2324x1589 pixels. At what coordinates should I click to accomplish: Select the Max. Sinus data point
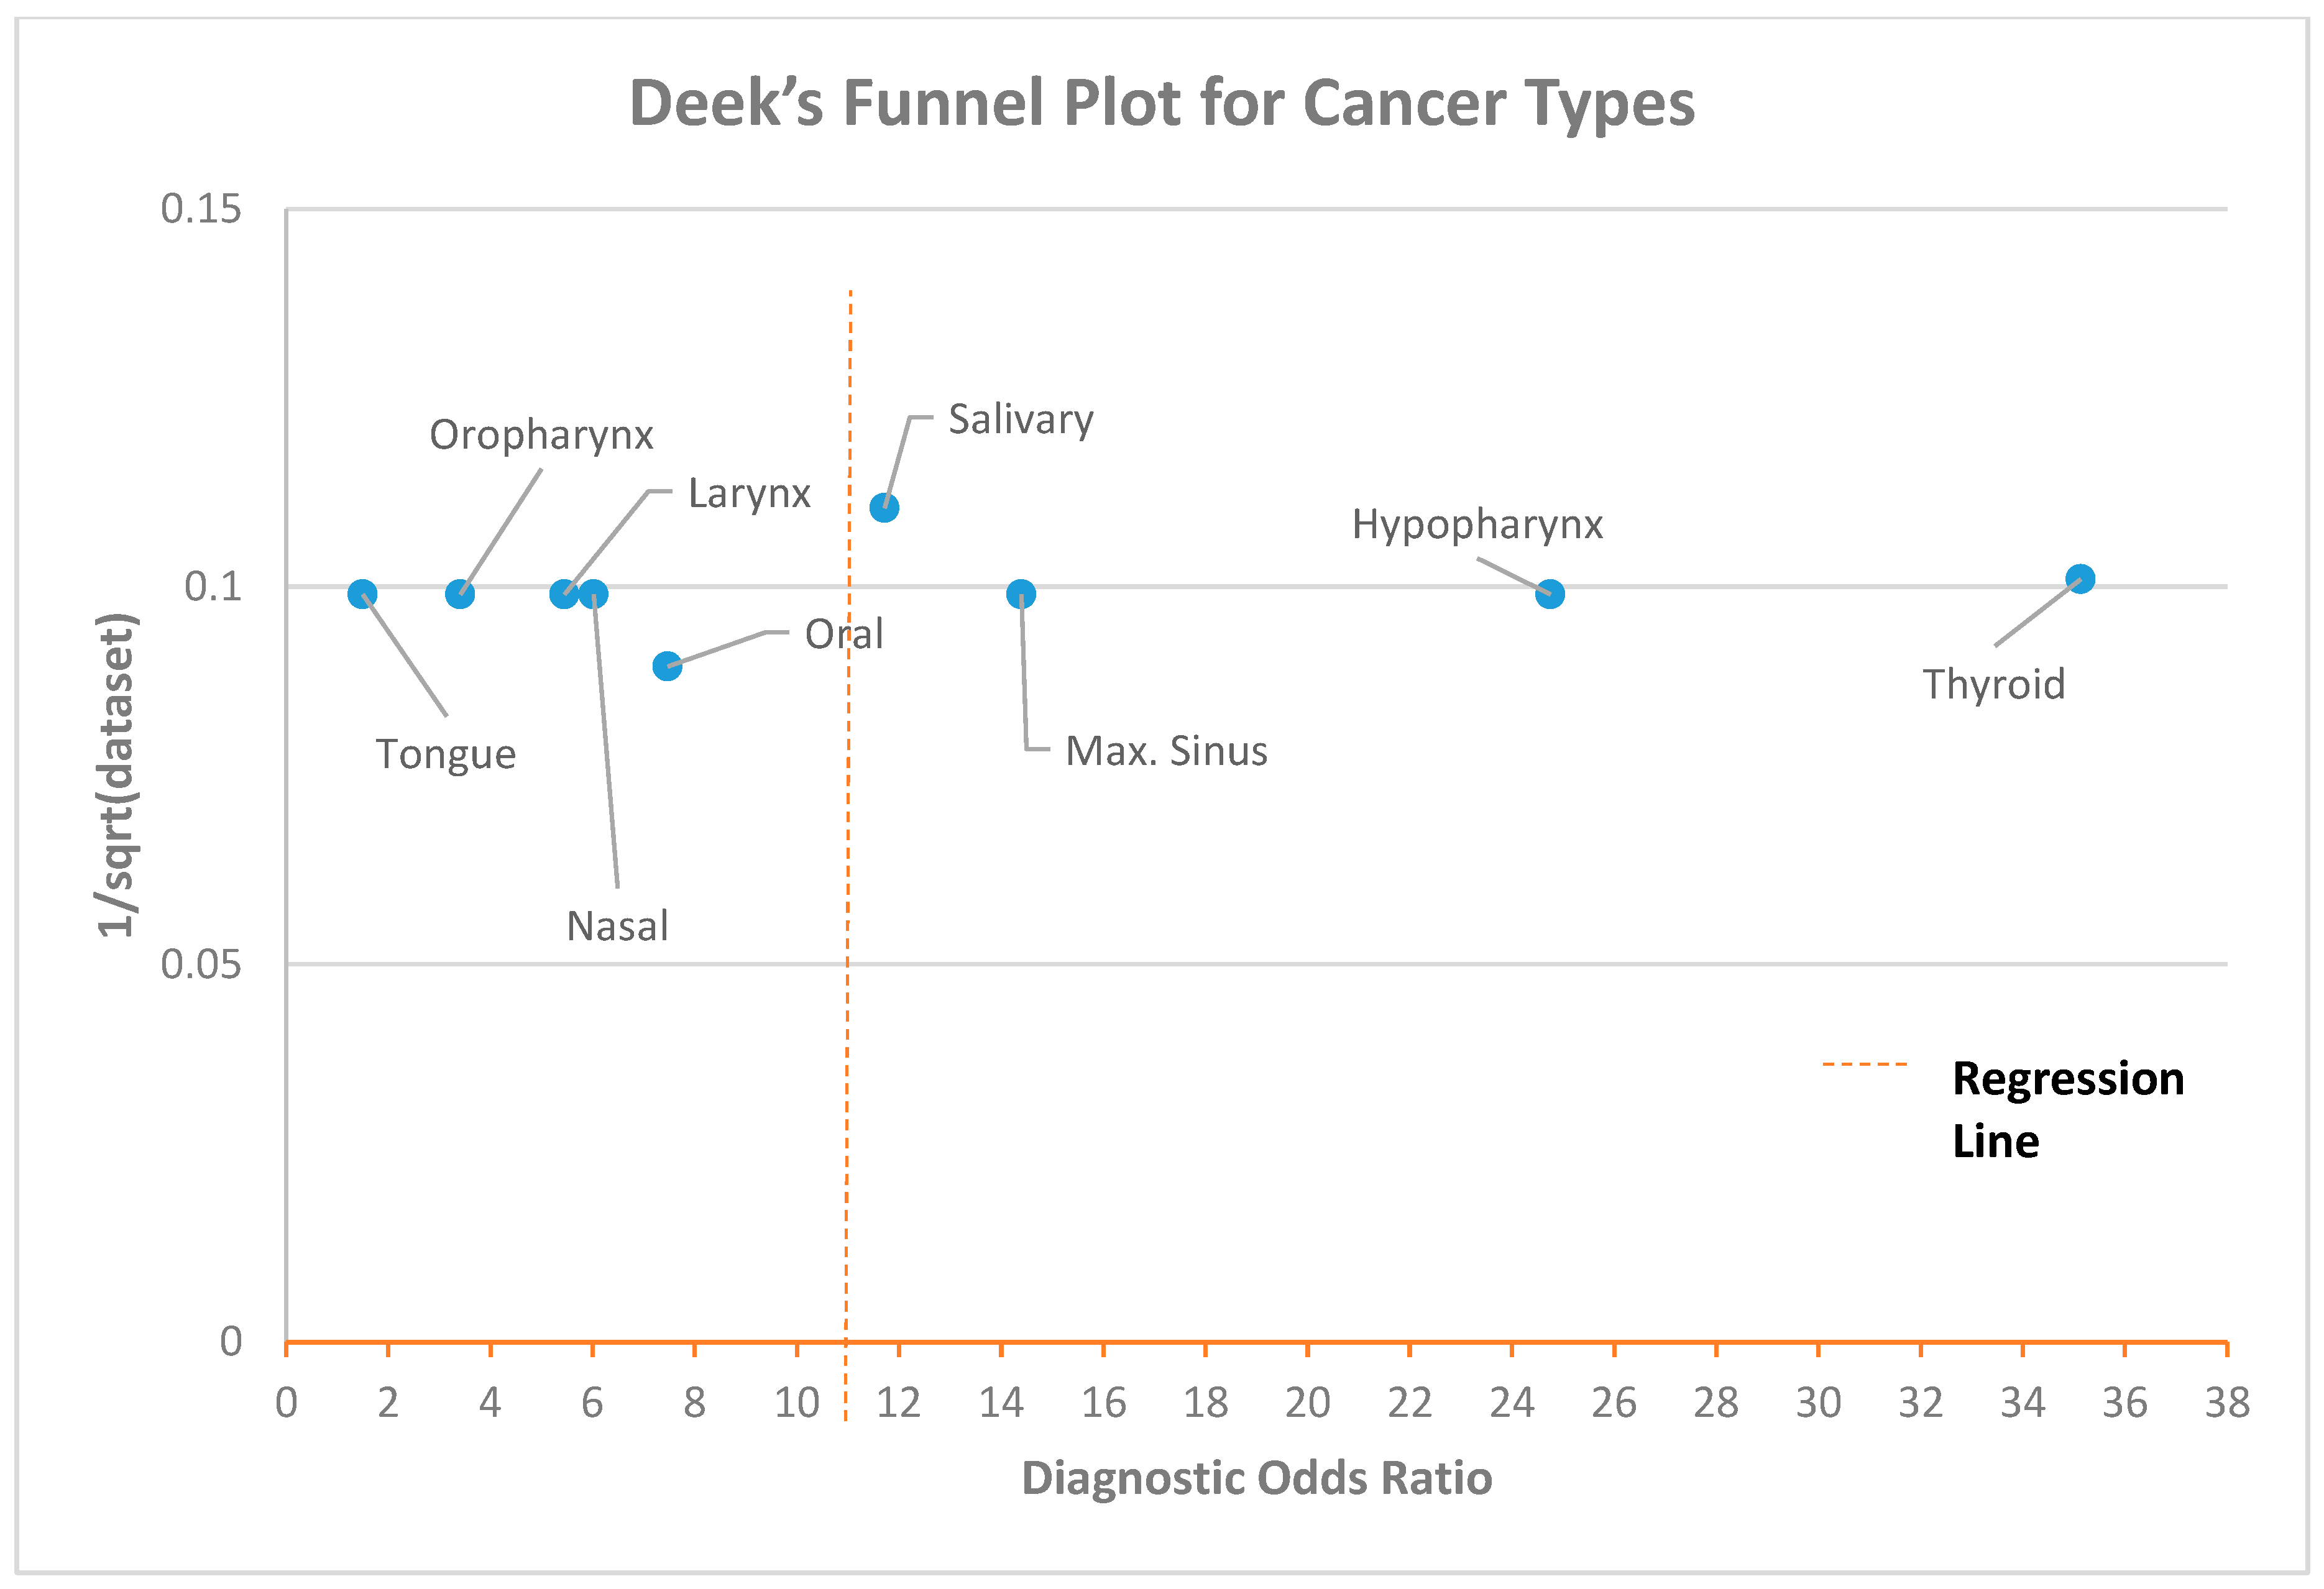(1020, 594)
